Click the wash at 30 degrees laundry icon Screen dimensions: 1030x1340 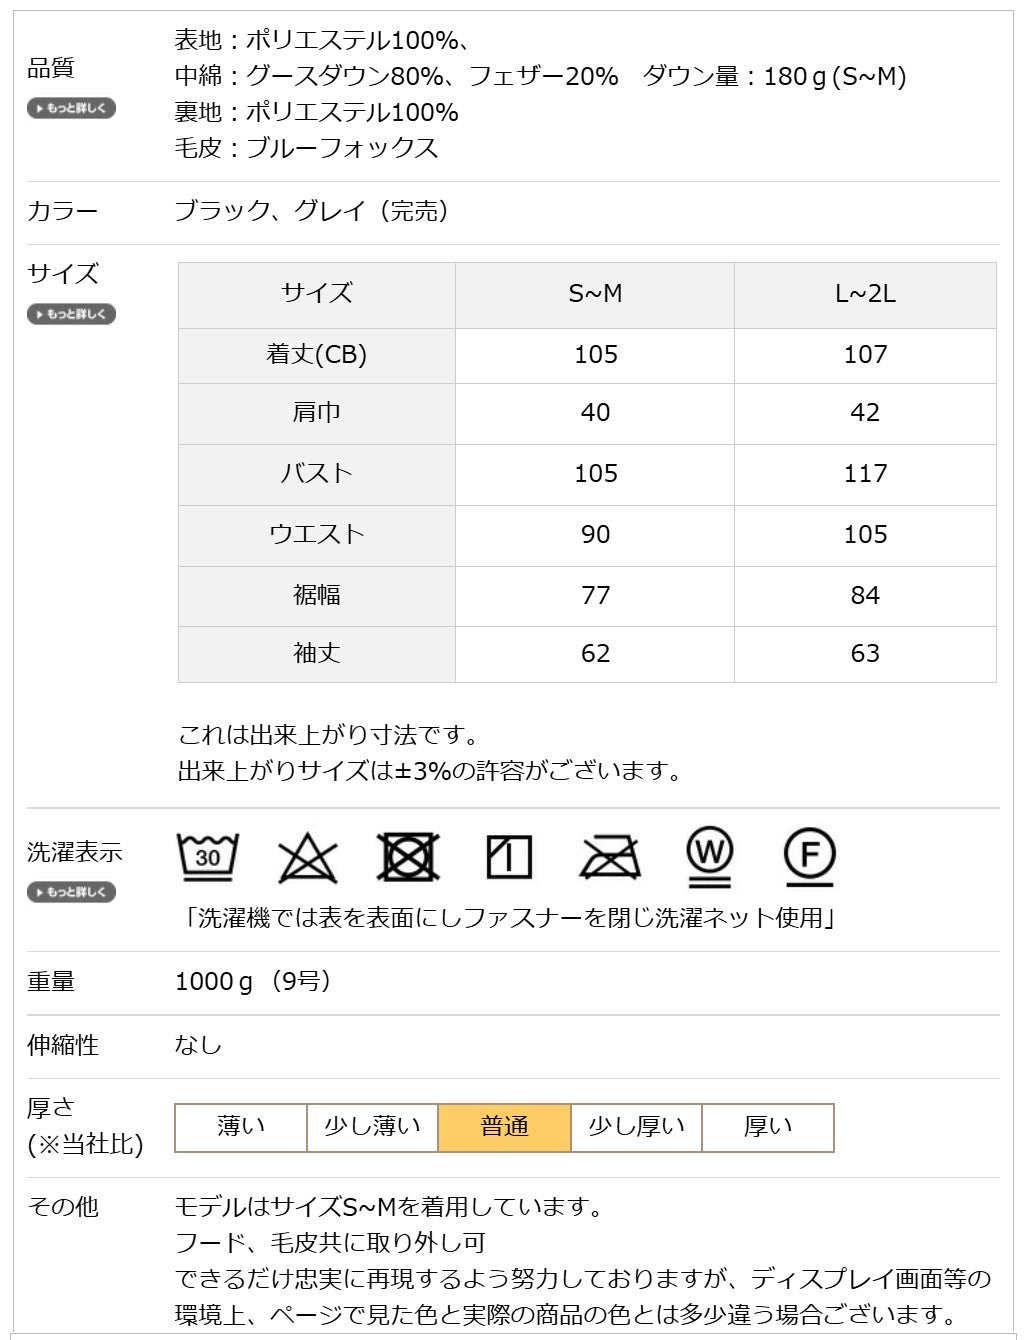[208, 856]
